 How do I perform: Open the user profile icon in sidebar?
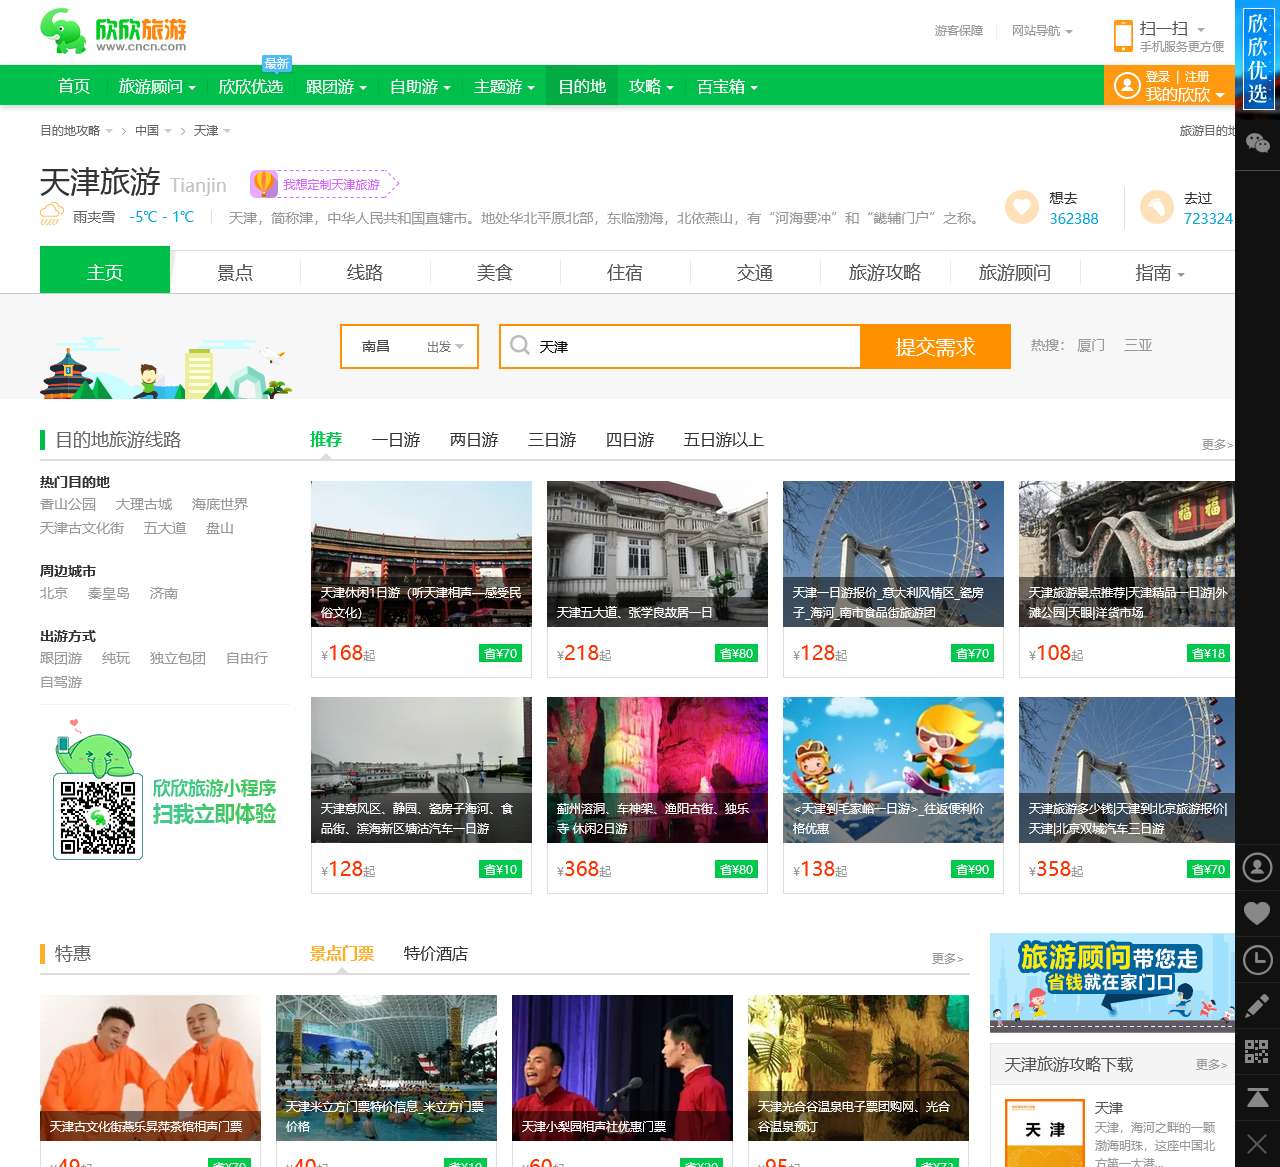[x=1257, y=867]
